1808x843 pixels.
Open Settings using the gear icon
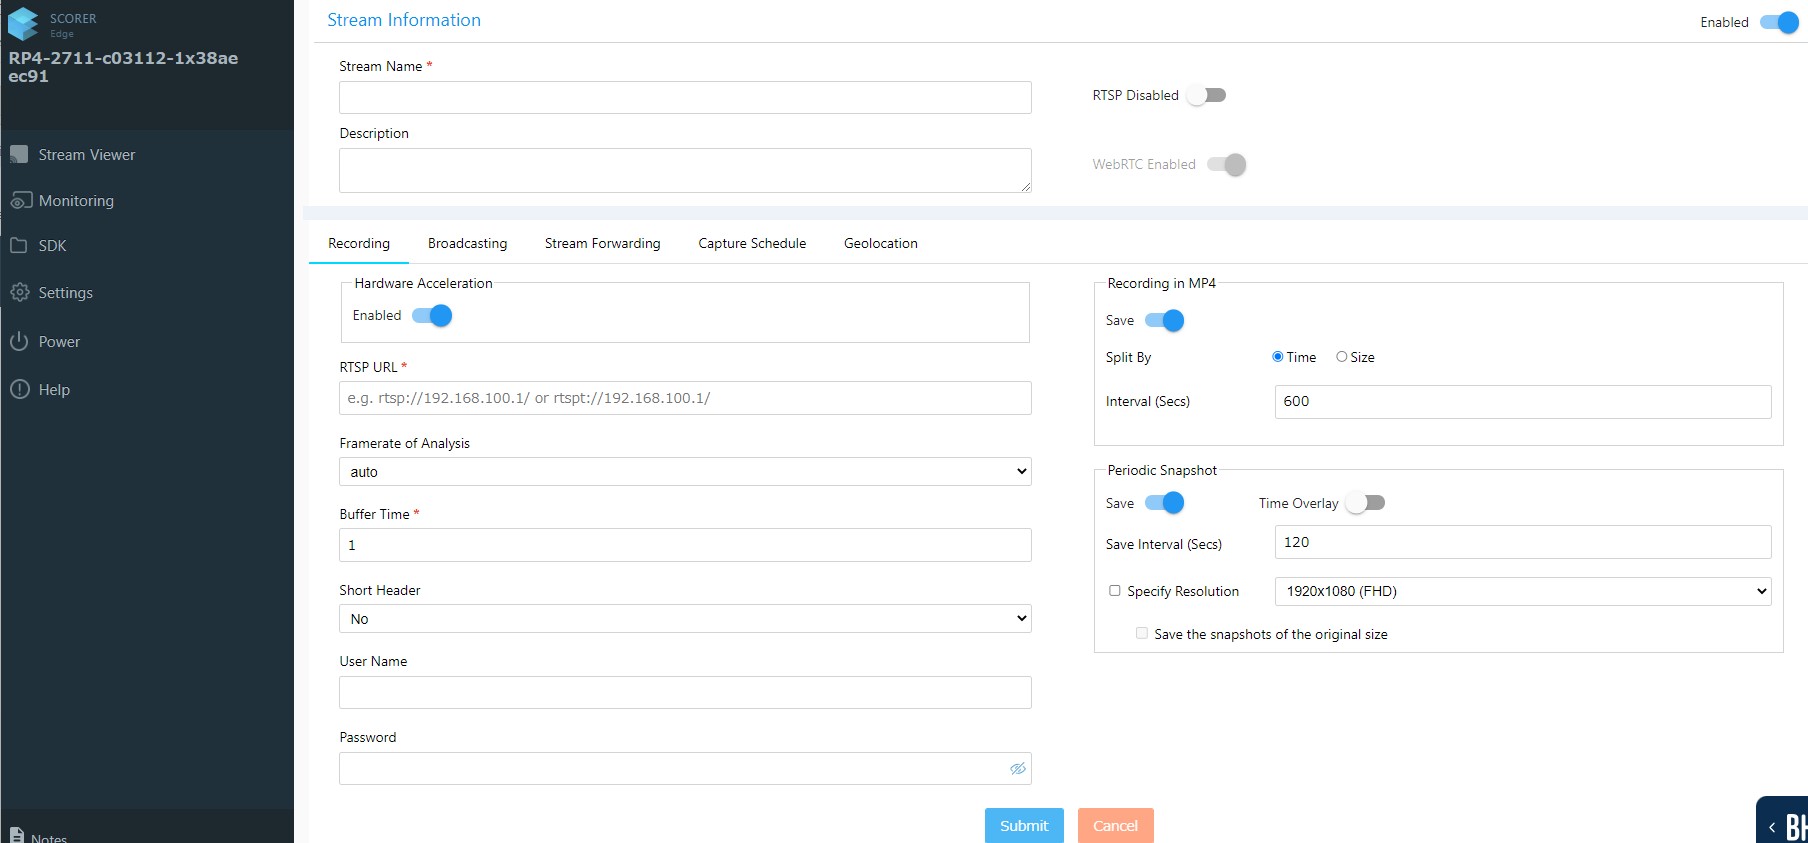20,292
